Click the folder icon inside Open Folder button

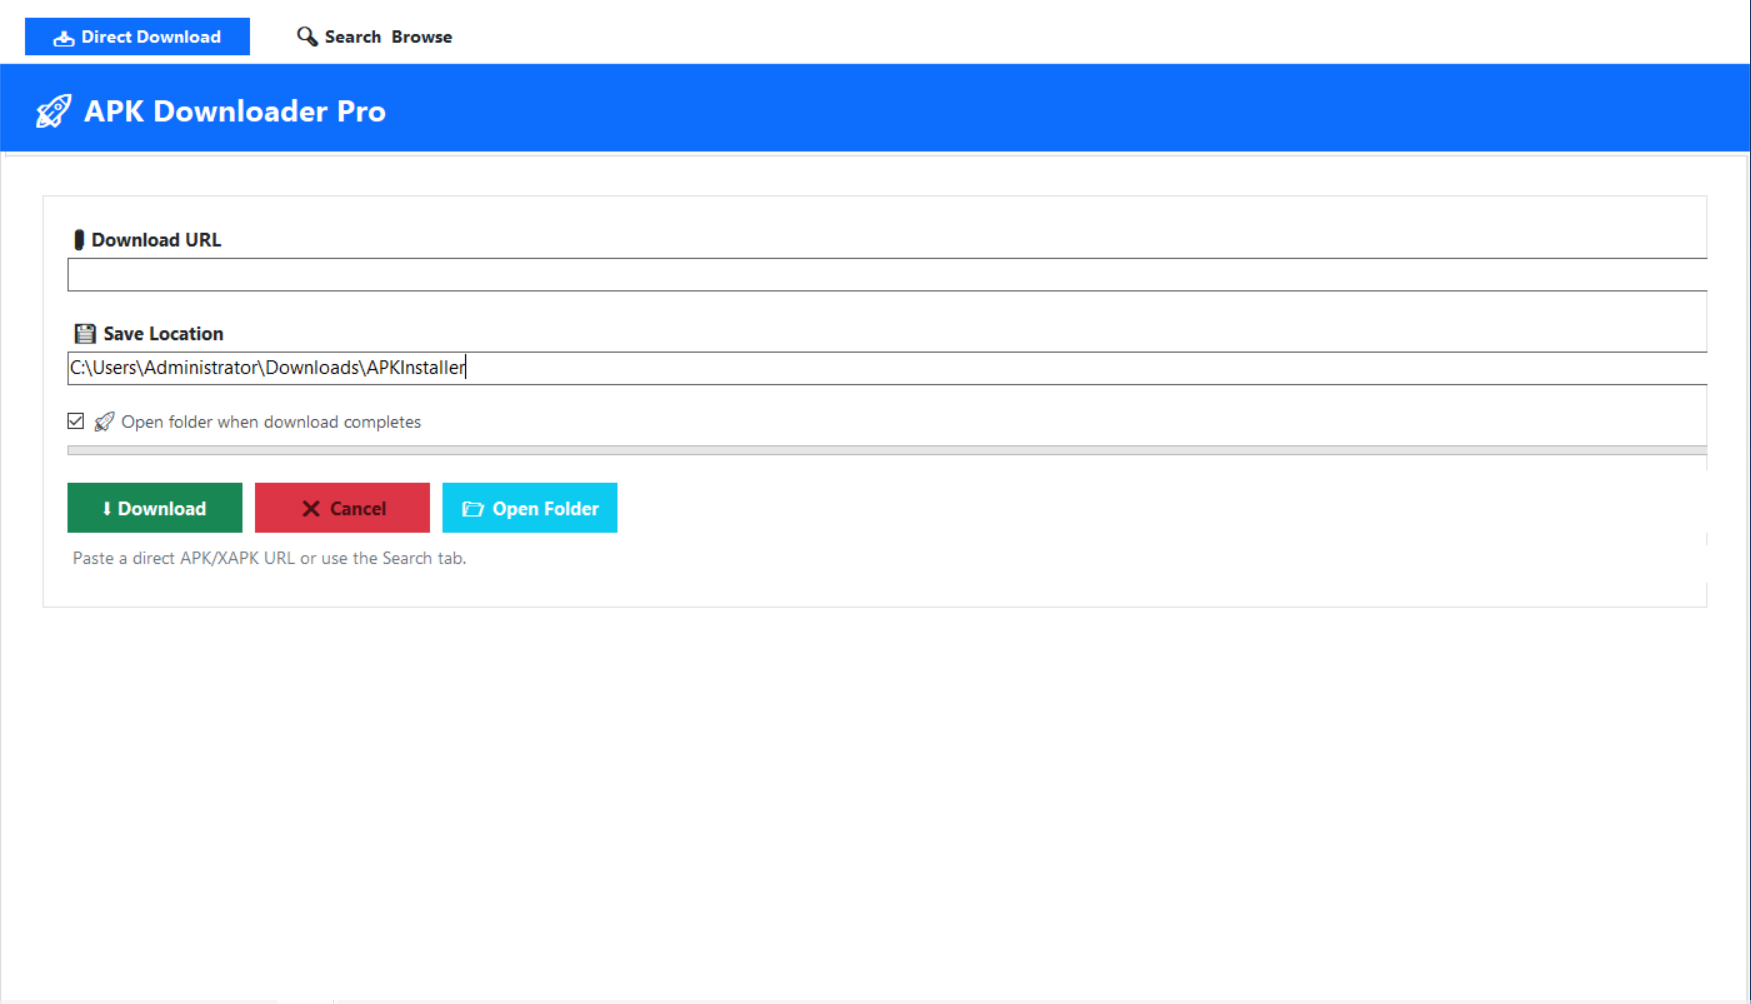pos(472,507)
